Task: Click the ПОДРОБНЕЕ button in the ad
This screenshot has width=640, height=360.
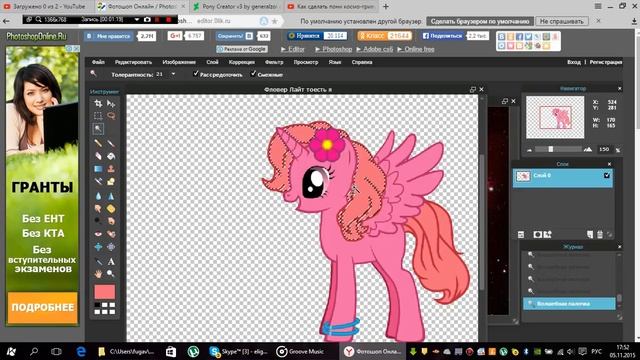Action: click(42, 307)
